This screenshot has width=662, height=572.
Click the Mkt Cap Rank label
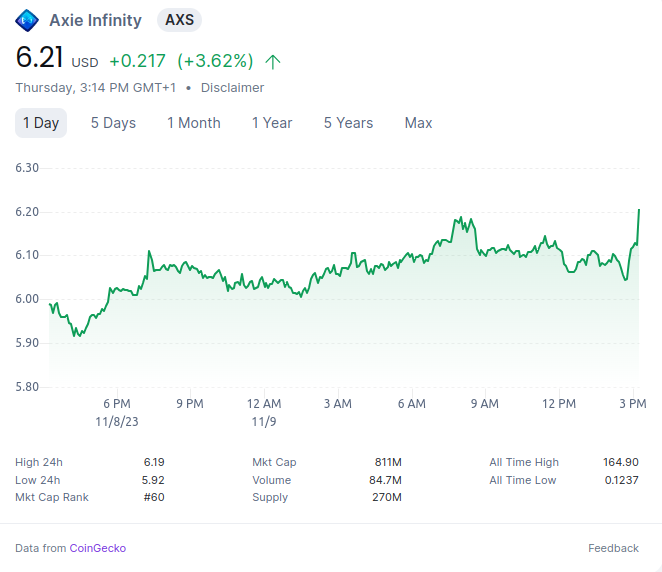[x=52, y=497]
